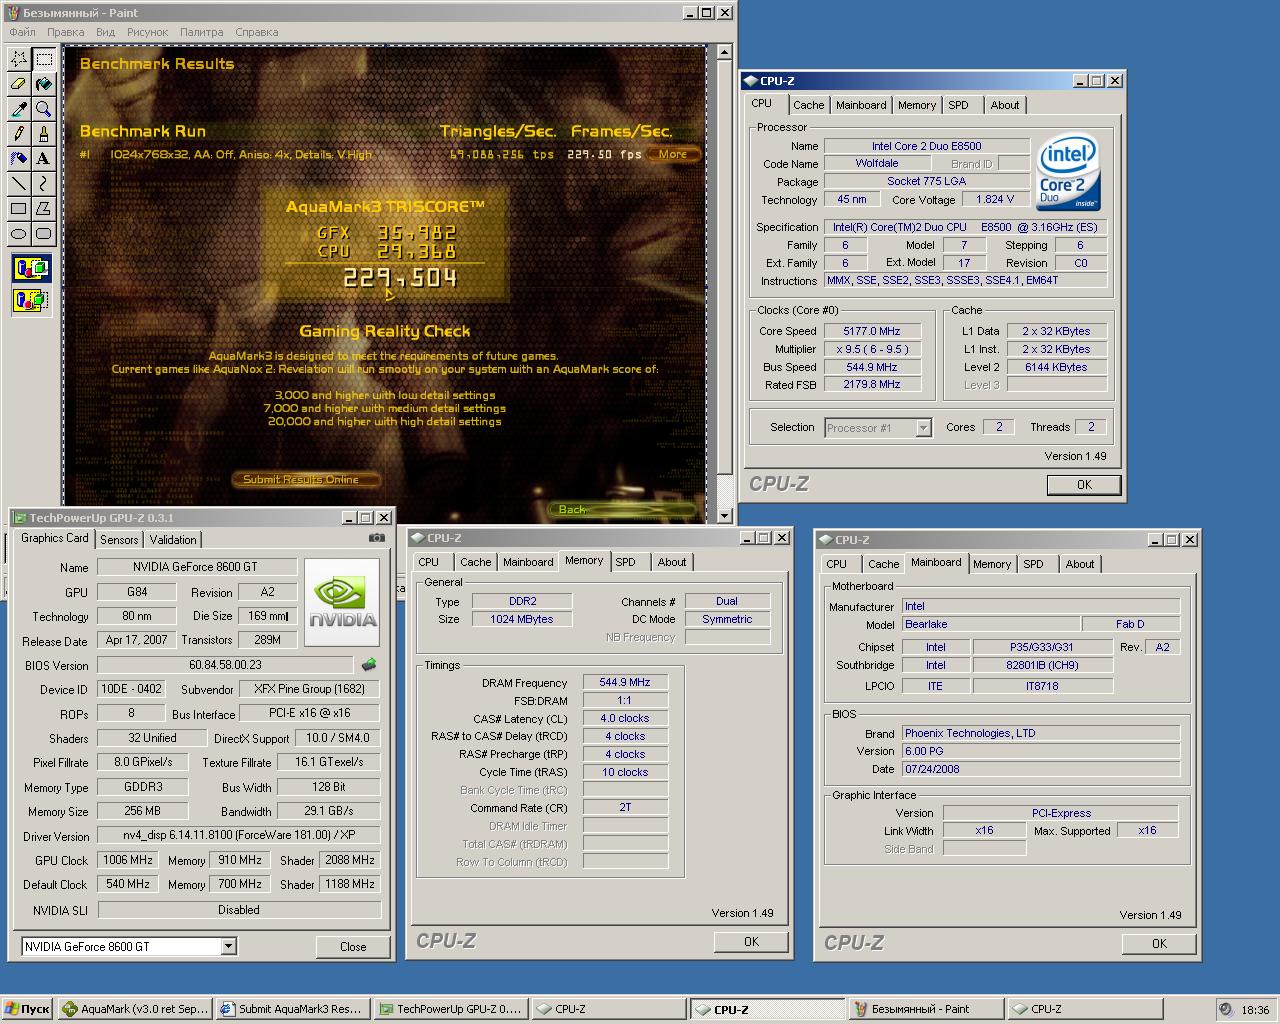Choose the Polygon shape tool

click(44, 208)
